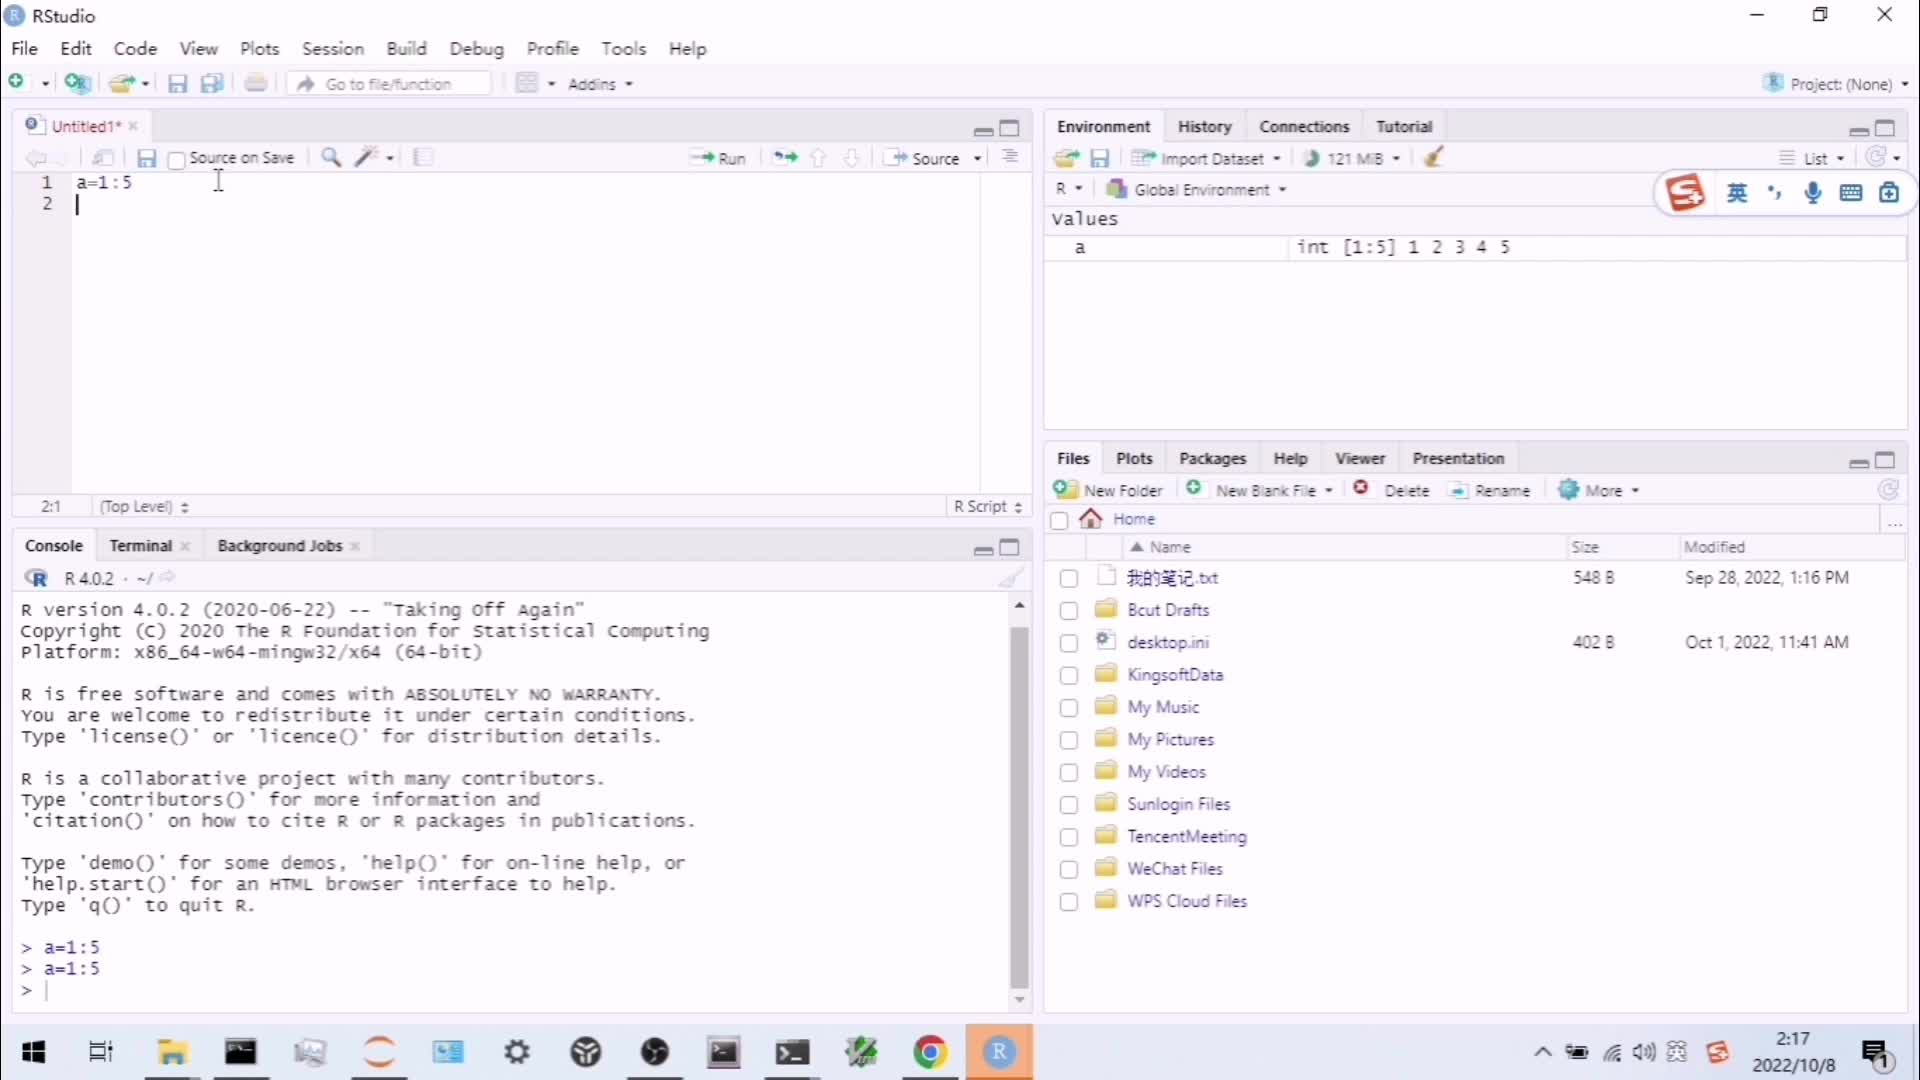Check the WeChat Files checkbox
The height and width of the screenshot is (1080, 1920).
(1069, 869)
